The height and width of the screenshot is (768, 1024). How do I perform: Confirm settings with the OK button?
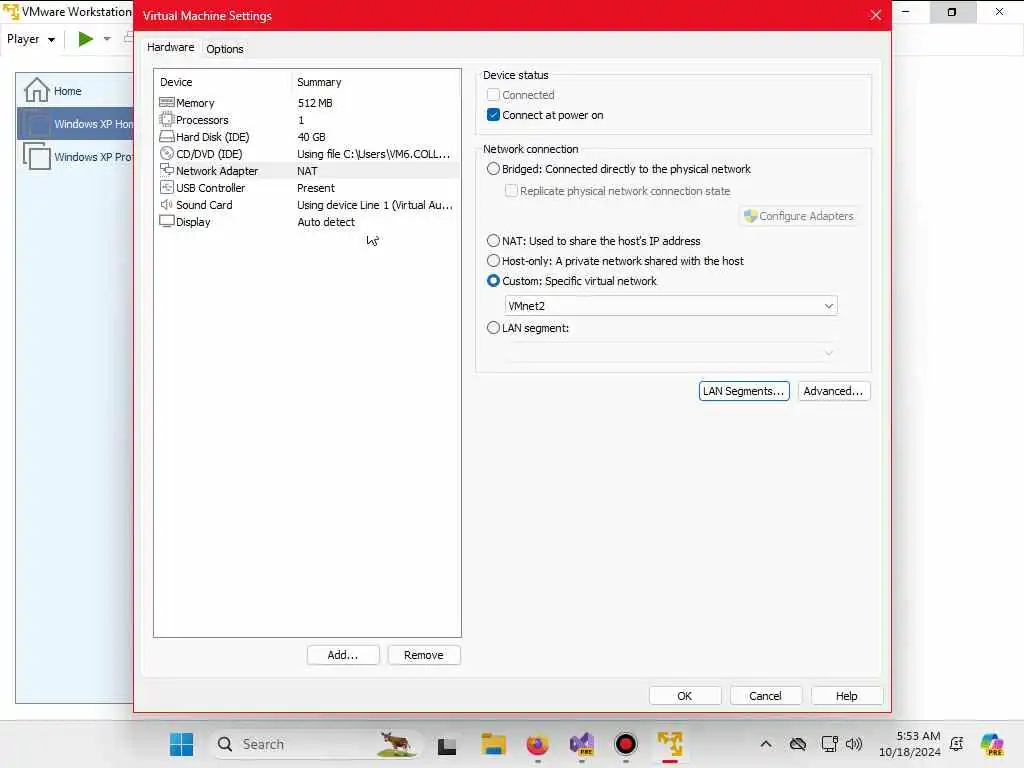click(685, 696)
